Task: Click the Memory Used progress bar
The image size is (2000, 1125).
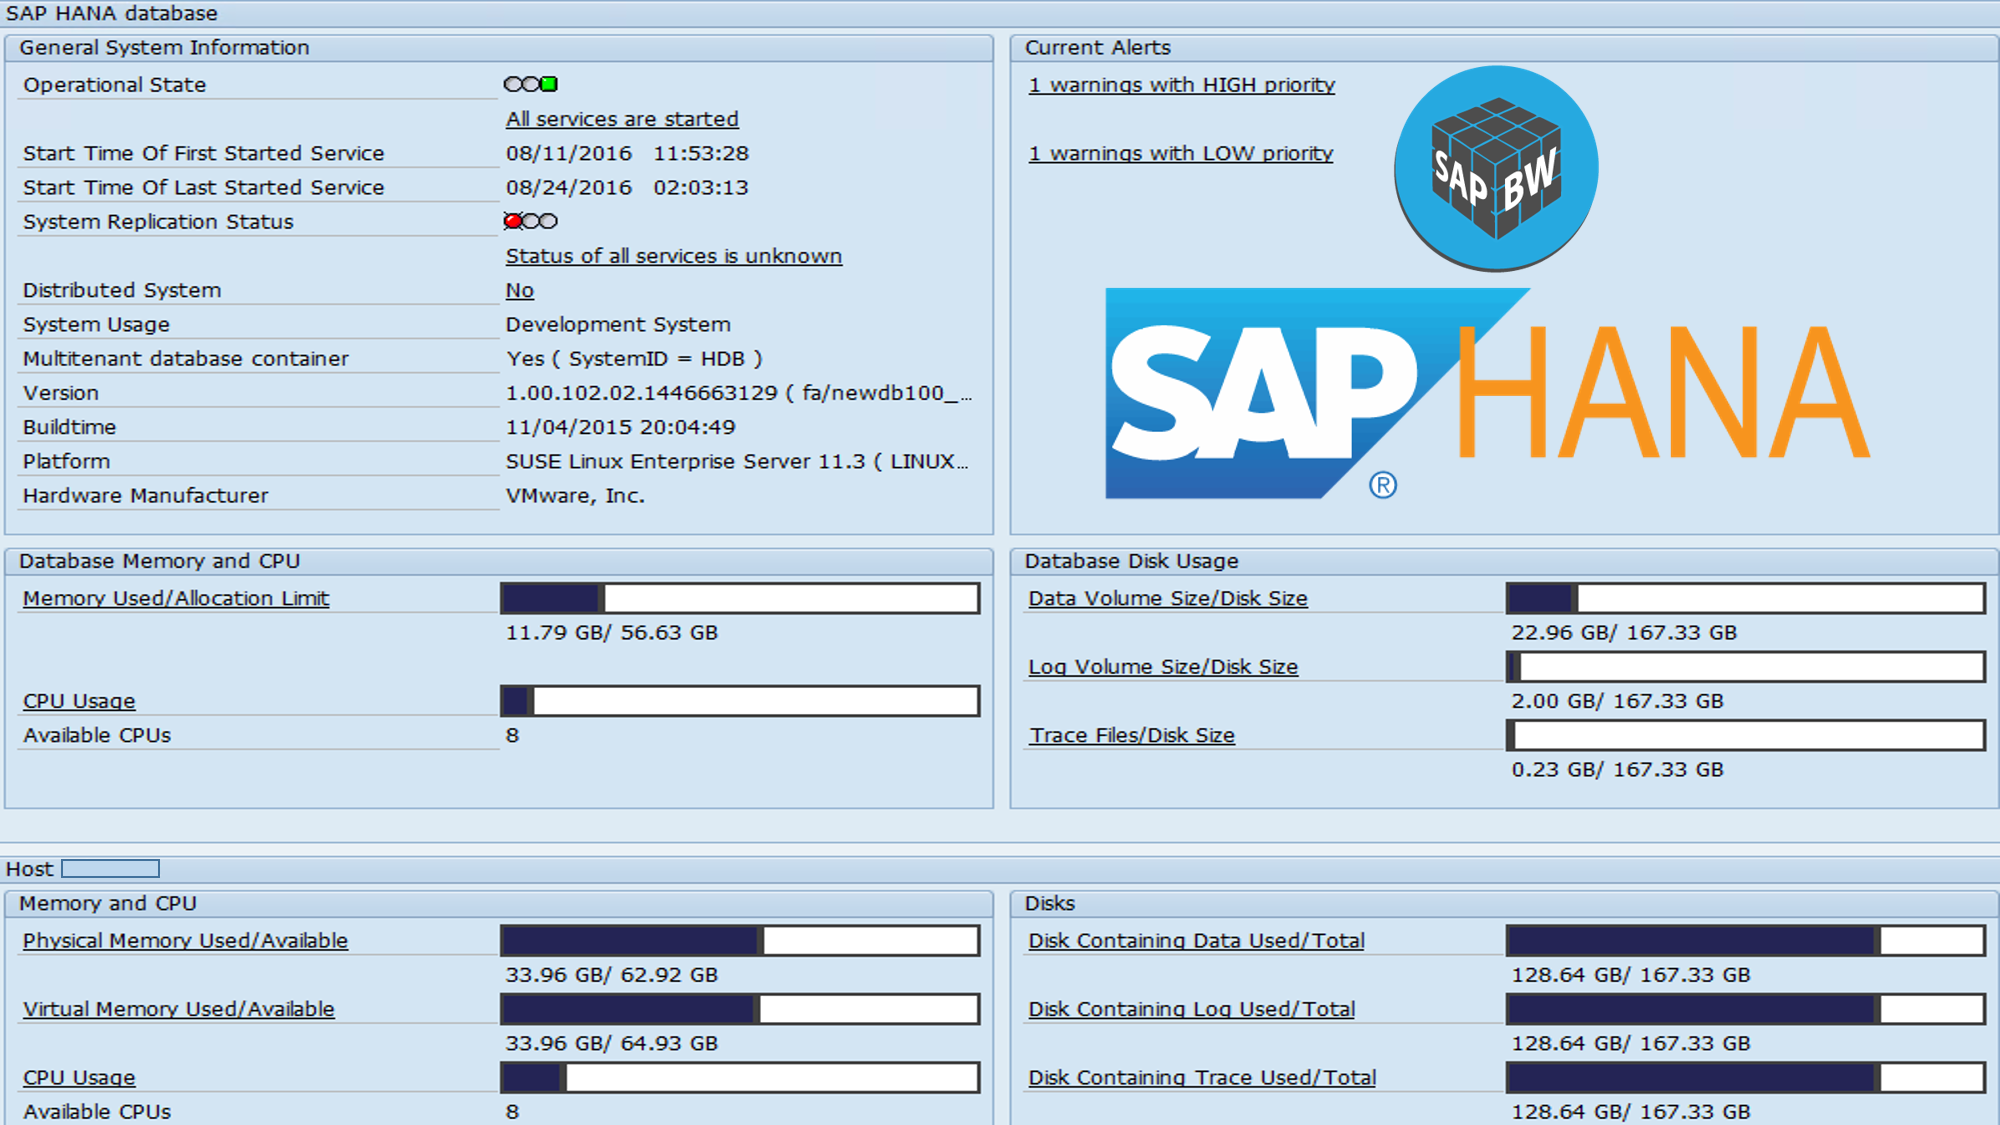Action: pyautogui.click(x=739, y=597)
